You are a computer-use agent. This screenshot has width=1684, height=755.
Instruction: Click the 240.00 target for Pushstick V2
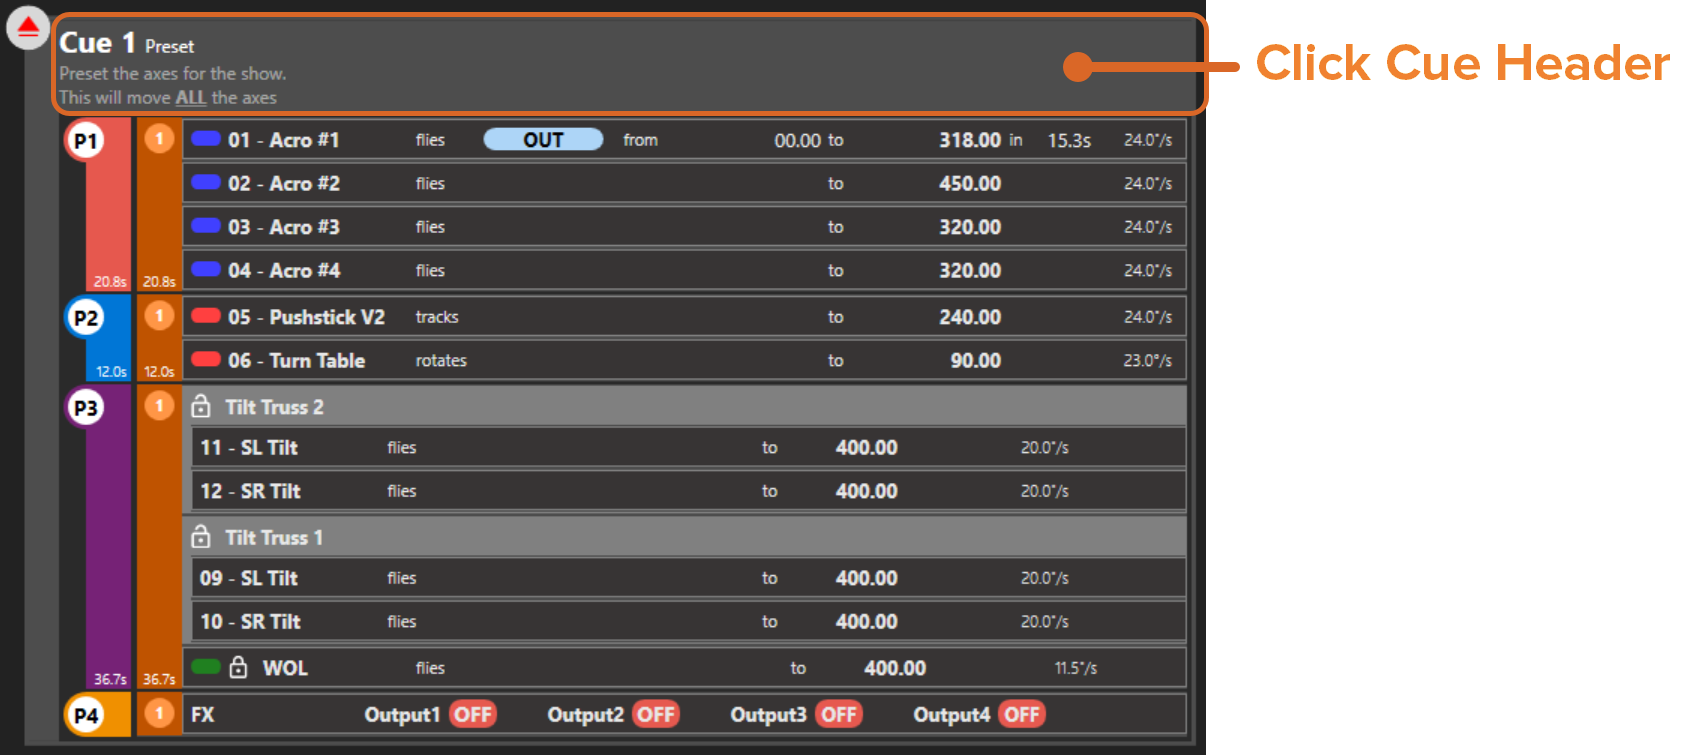970,317
